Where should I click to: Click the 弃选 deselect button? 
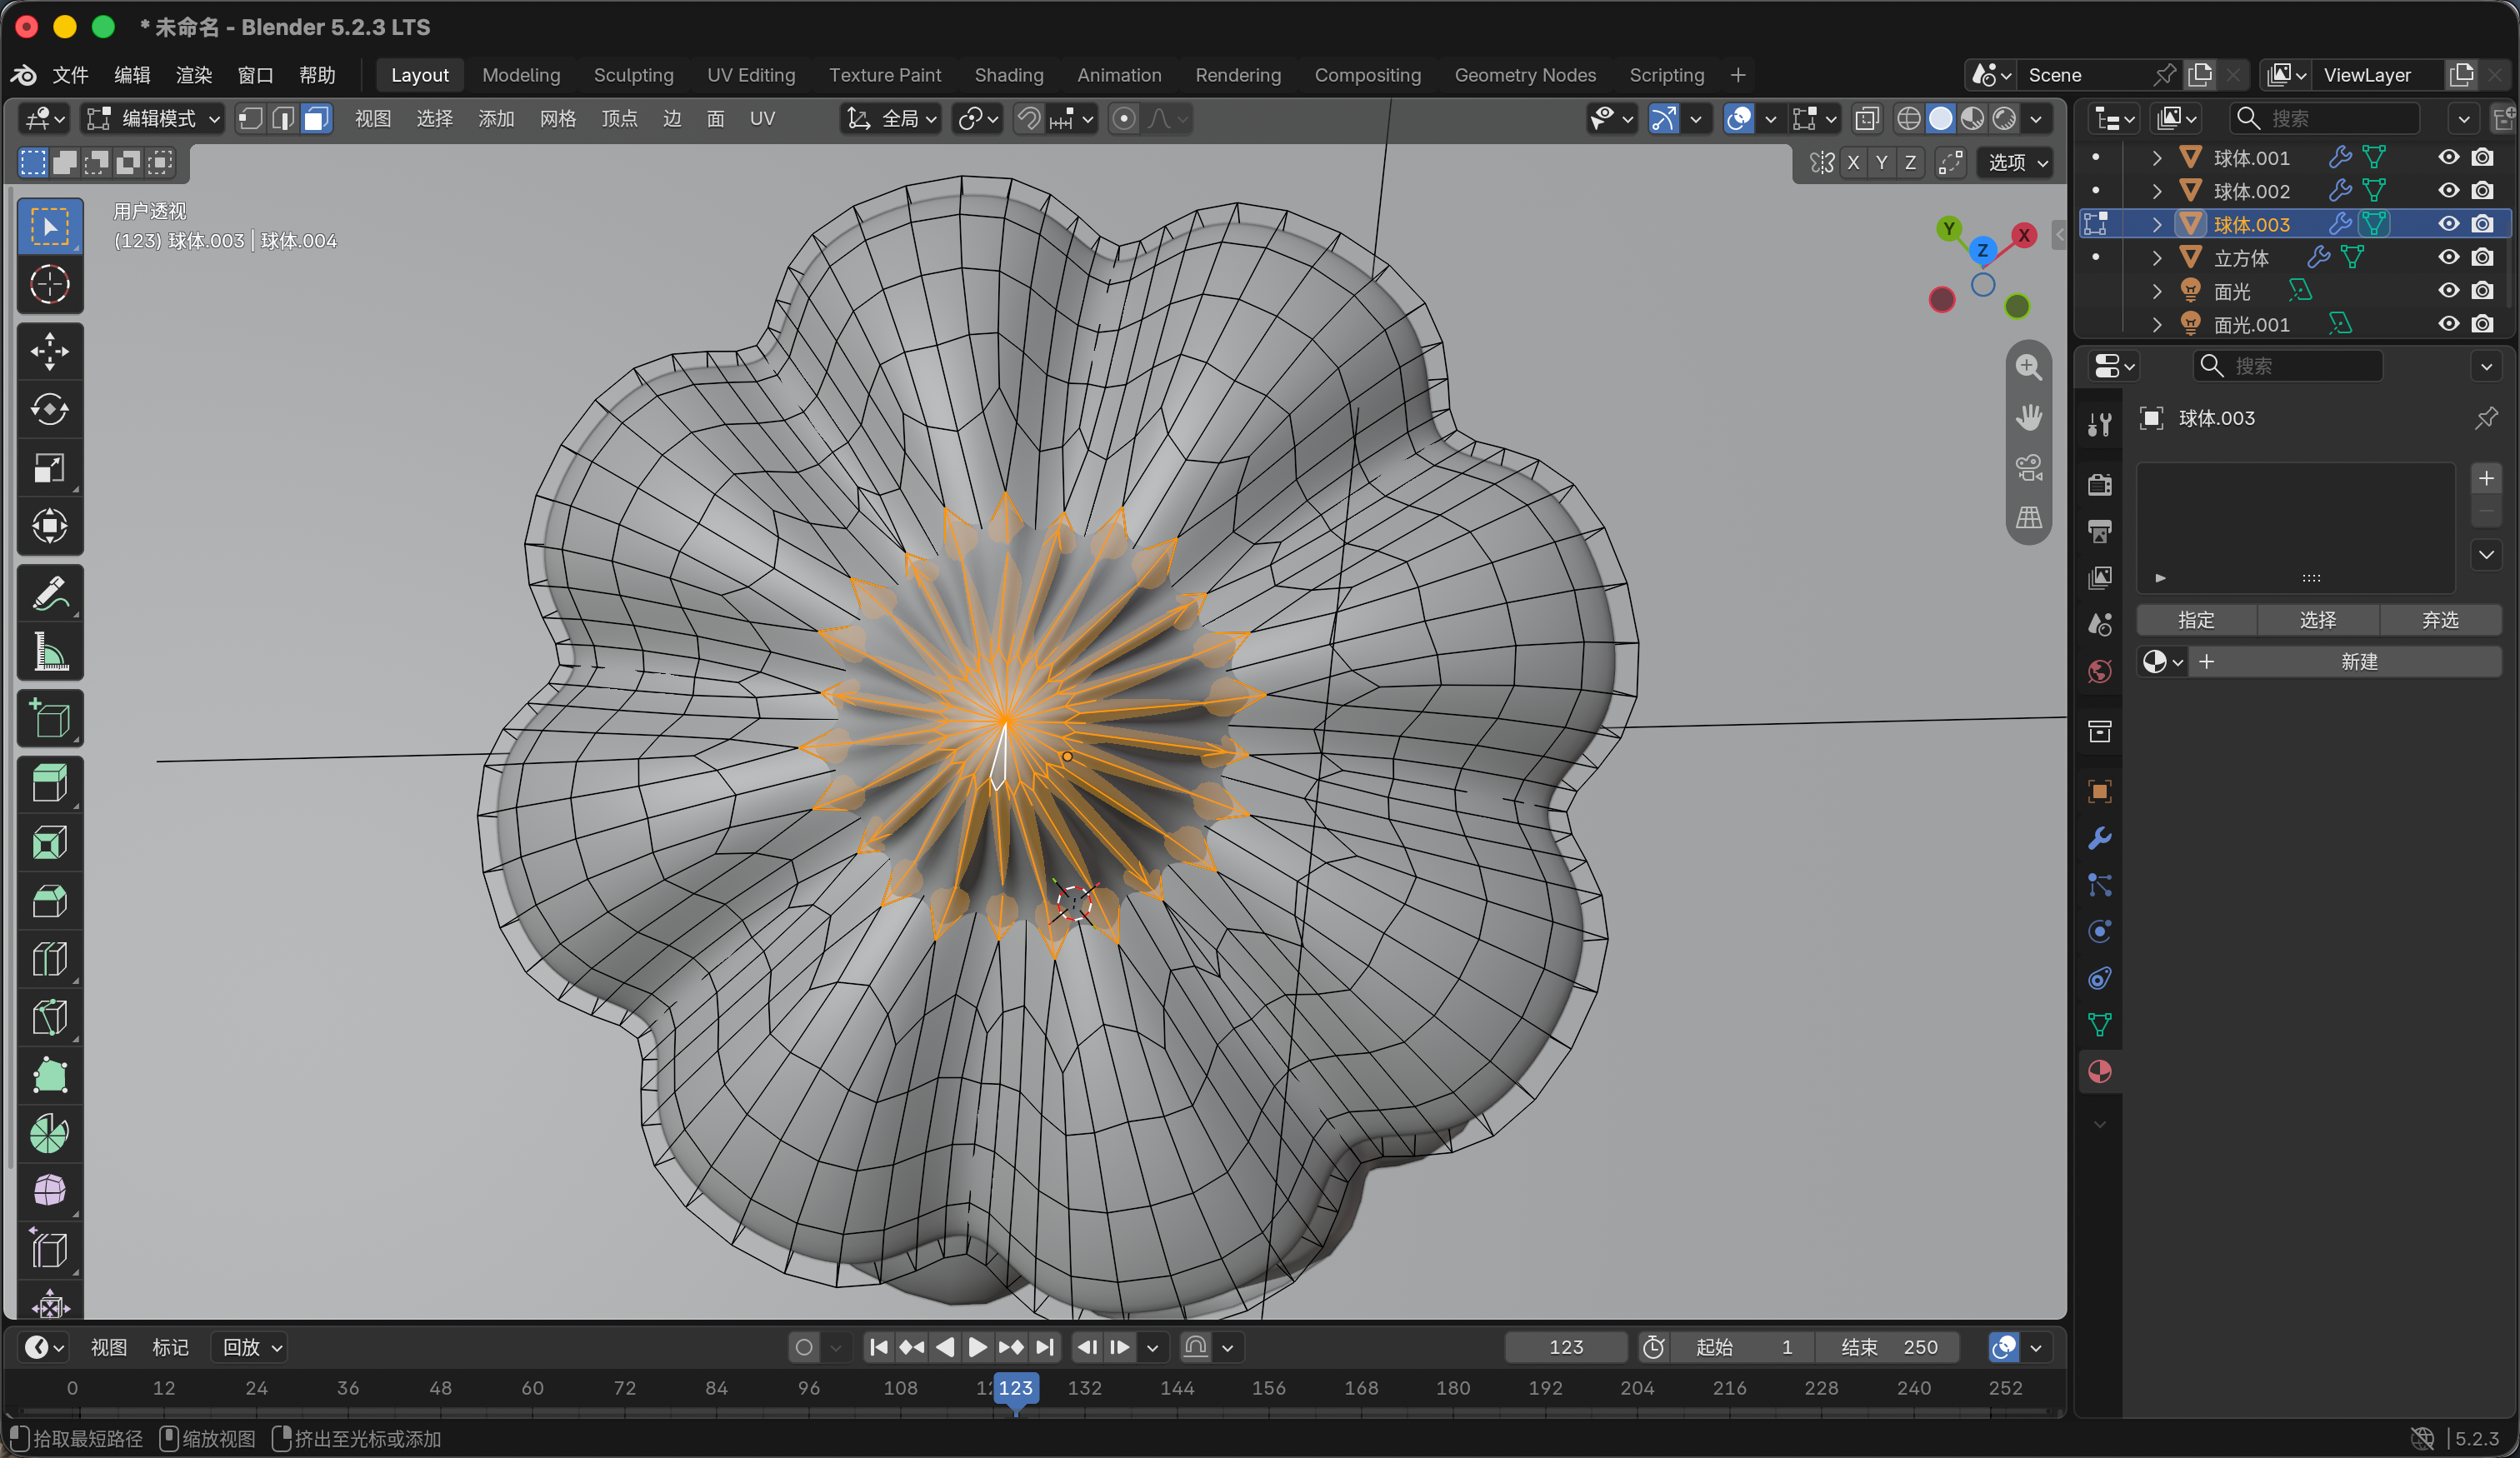point(2439,619)
